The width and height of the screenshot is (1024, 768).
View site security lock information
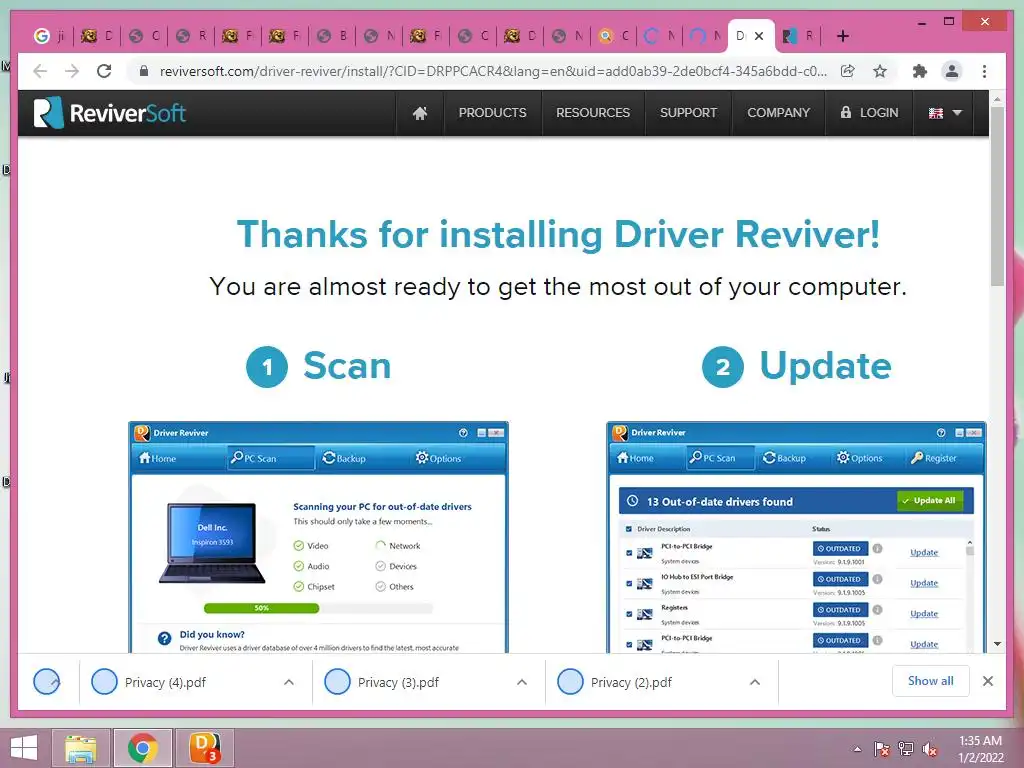pos(144,71)
